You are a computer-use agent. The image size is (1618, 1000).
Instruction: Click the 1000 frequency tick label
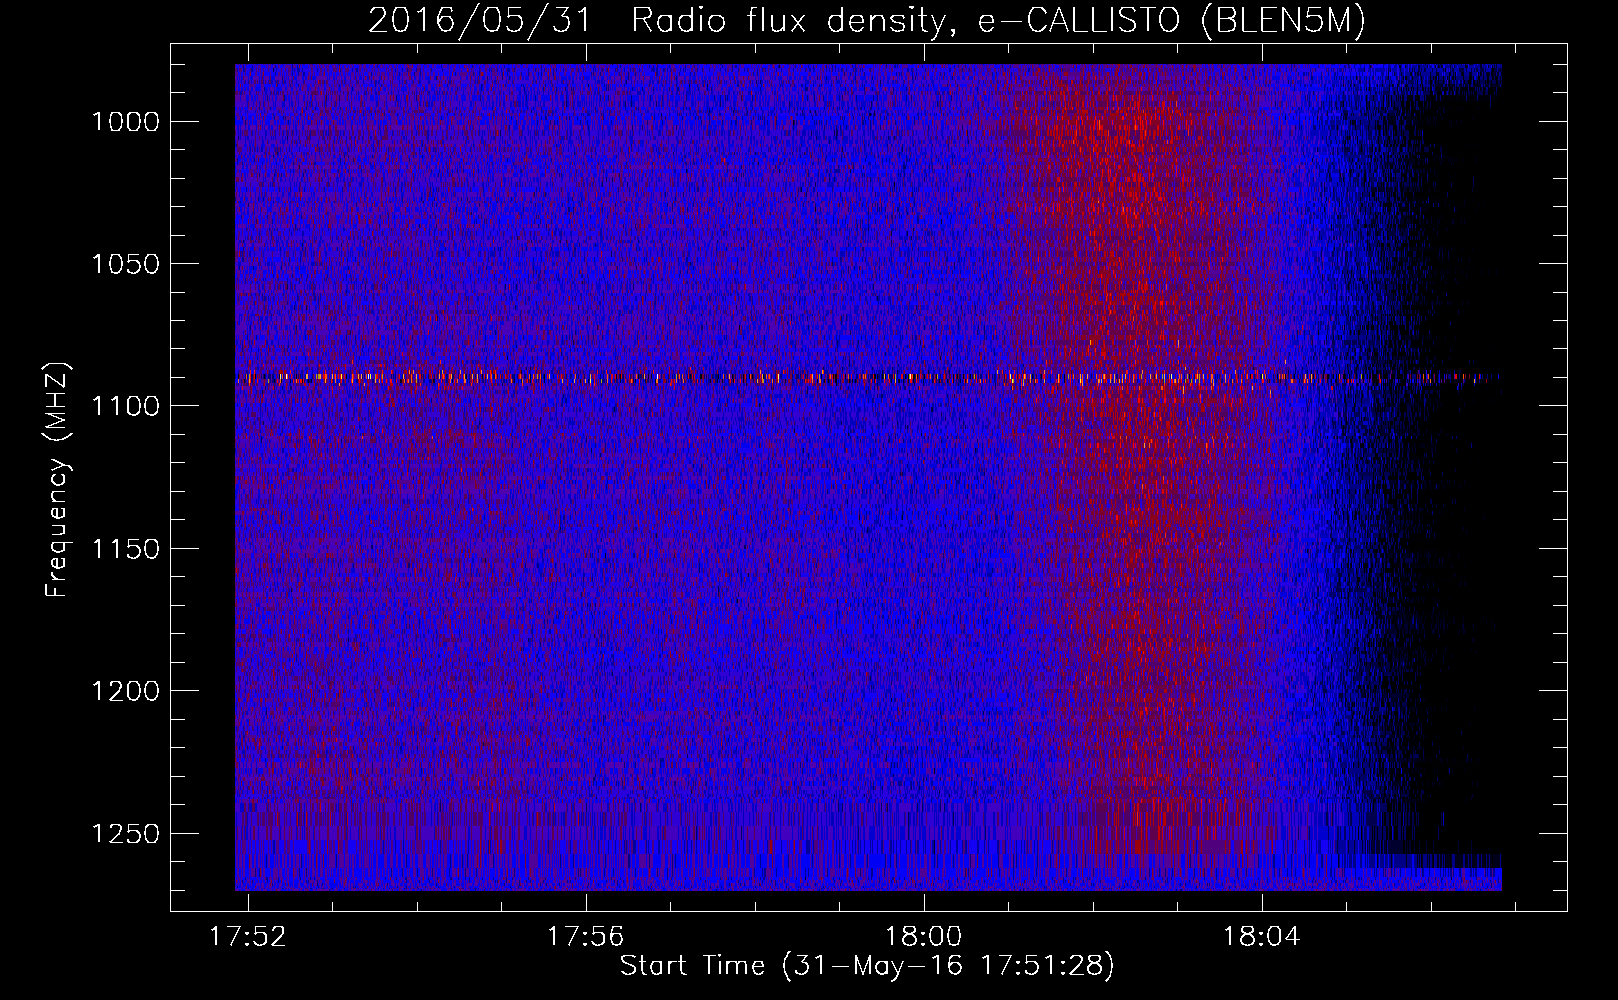(x=126, y=122)
